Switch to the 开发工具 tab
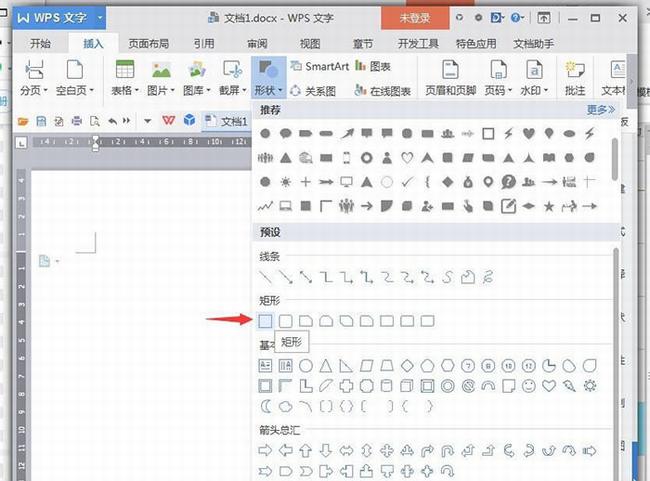 pos(418,44)
